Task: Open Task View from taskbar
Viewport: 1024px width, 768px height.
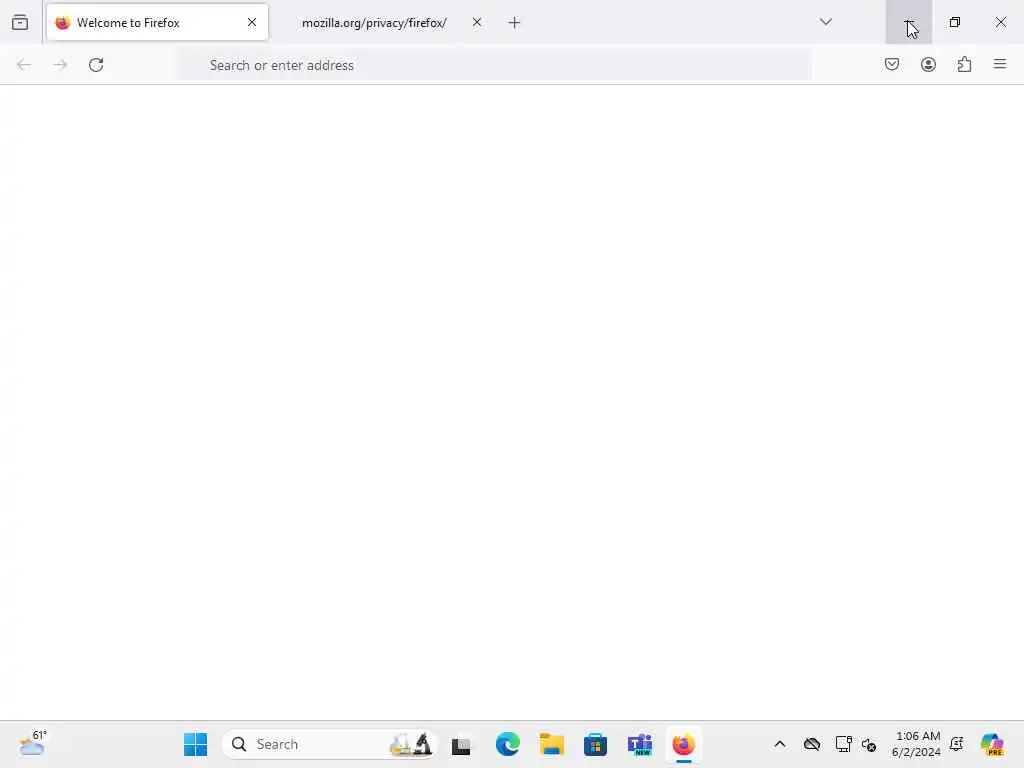Action: (461, 744)
